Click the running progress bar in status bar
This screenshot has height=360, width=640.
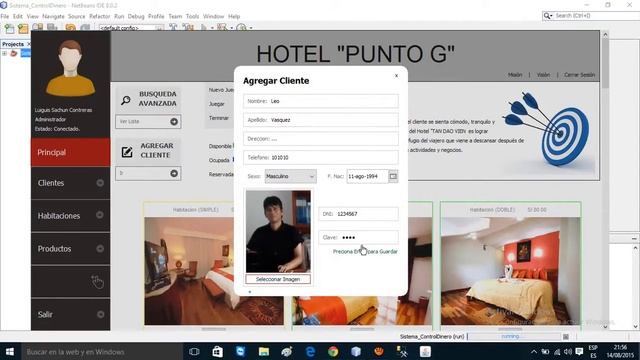click(514, 336)
